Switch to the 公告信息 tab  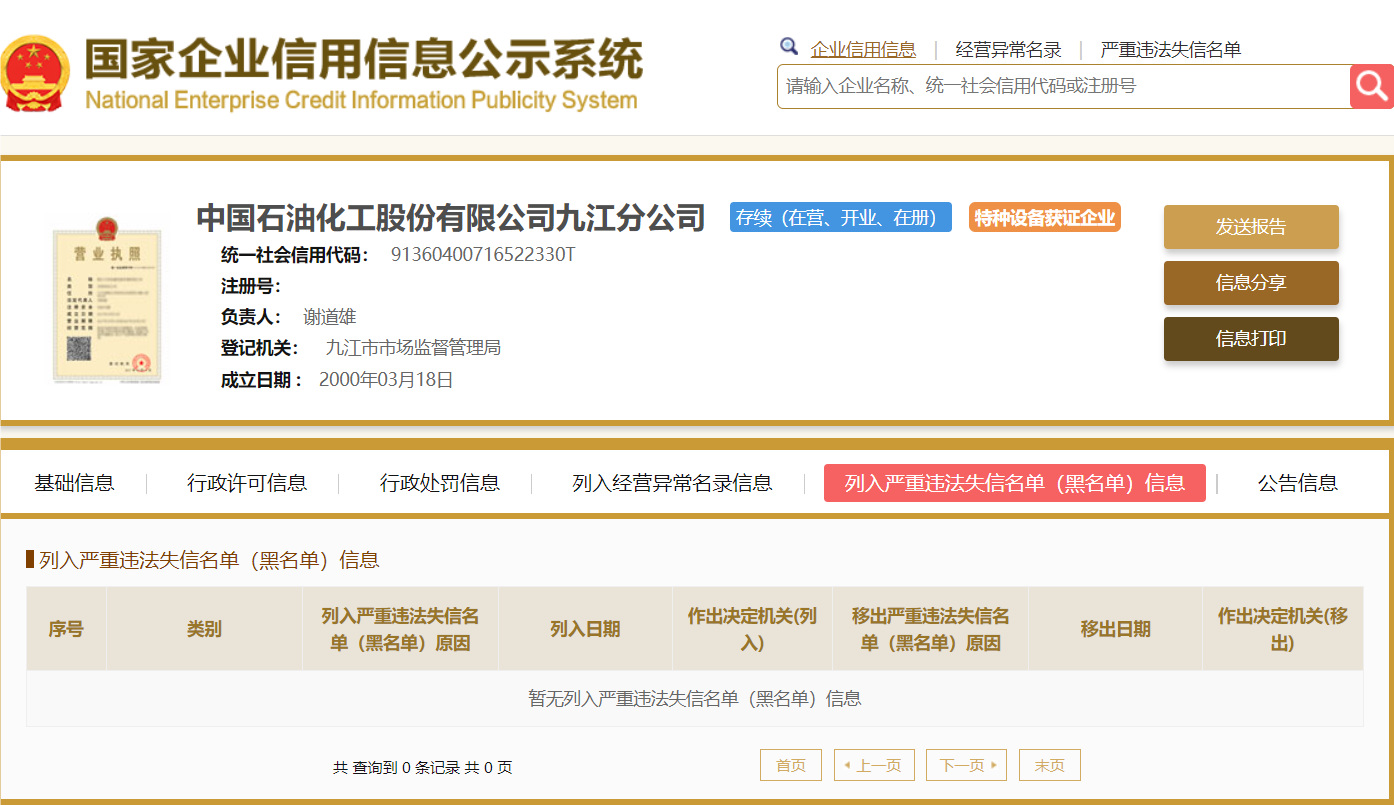point(1298,483)
